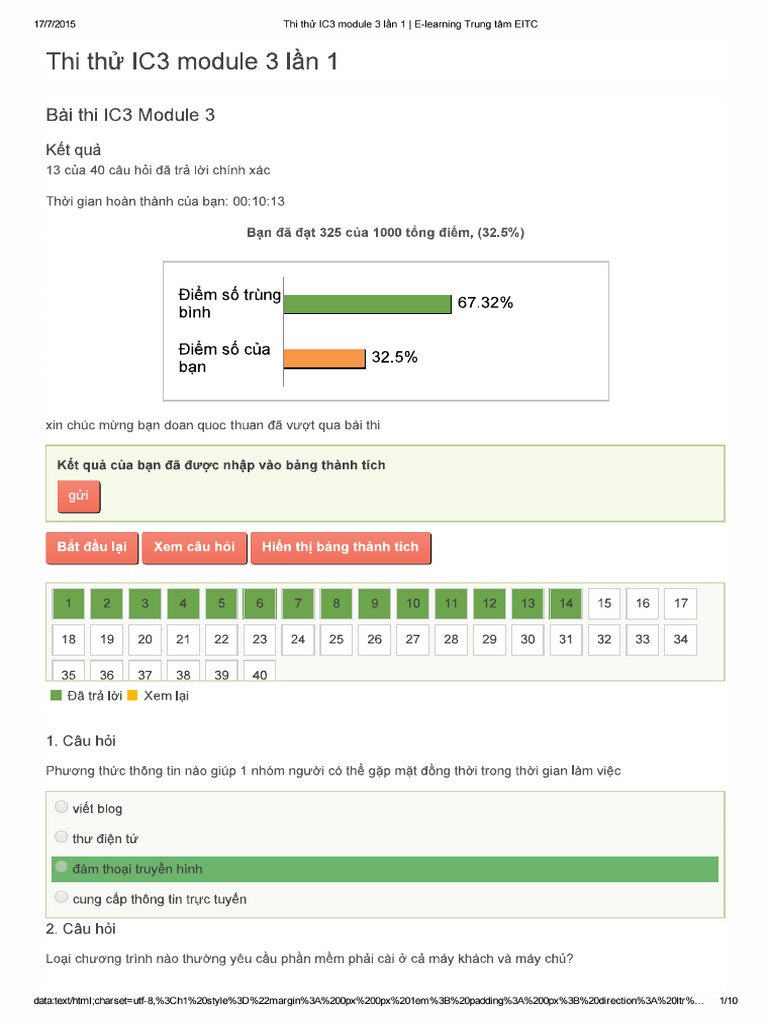Screen dimensions: 768x1024
Task: Open question 34 in the grid
Action: pyautogui.click(x=680, y=639)
